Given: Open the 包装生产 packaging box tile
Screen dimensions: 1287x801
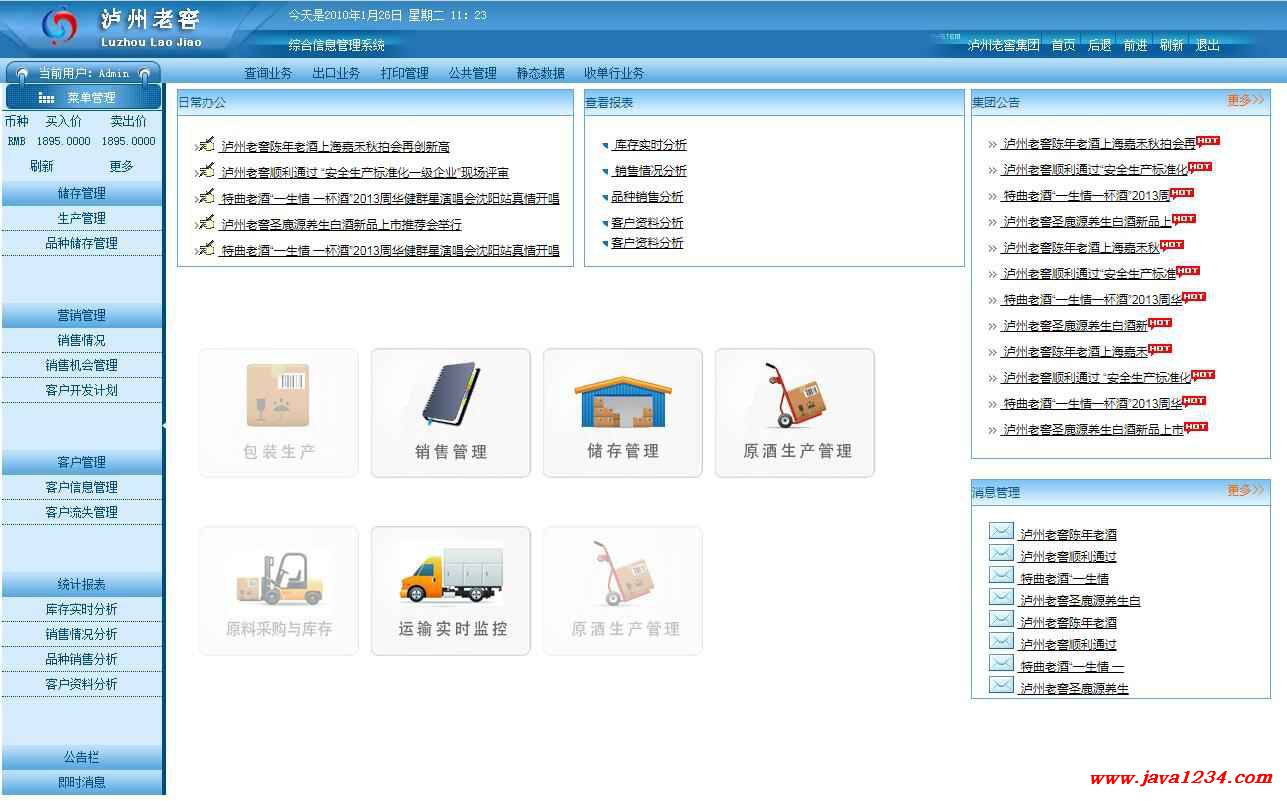Looking at the screenshot, I should click(279, 413).
